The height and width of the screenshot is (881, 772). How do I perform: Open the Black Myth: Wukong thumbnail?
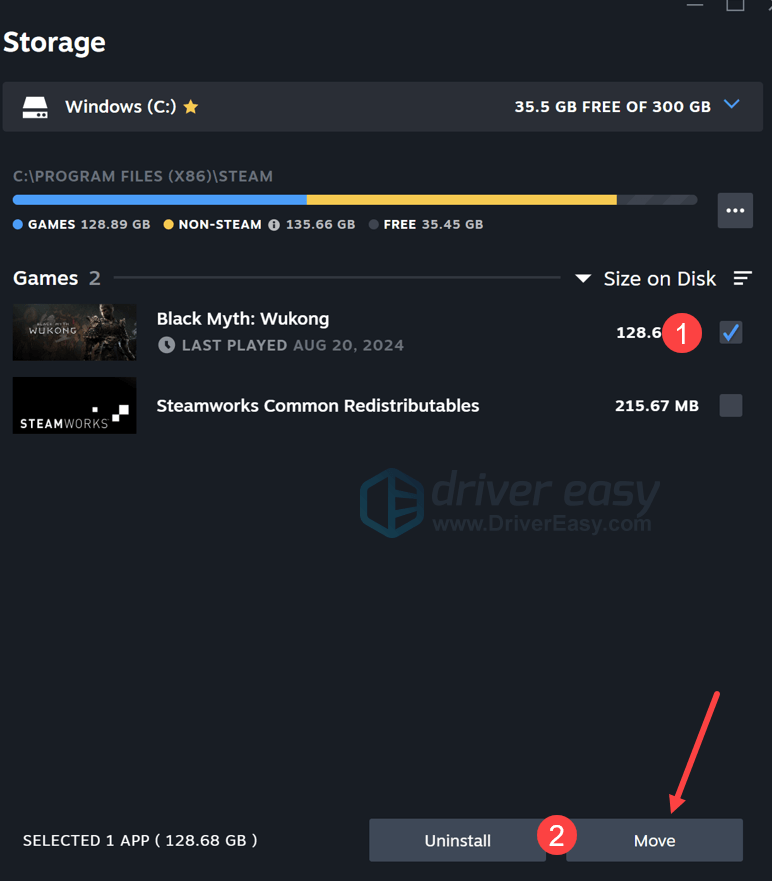75,332
